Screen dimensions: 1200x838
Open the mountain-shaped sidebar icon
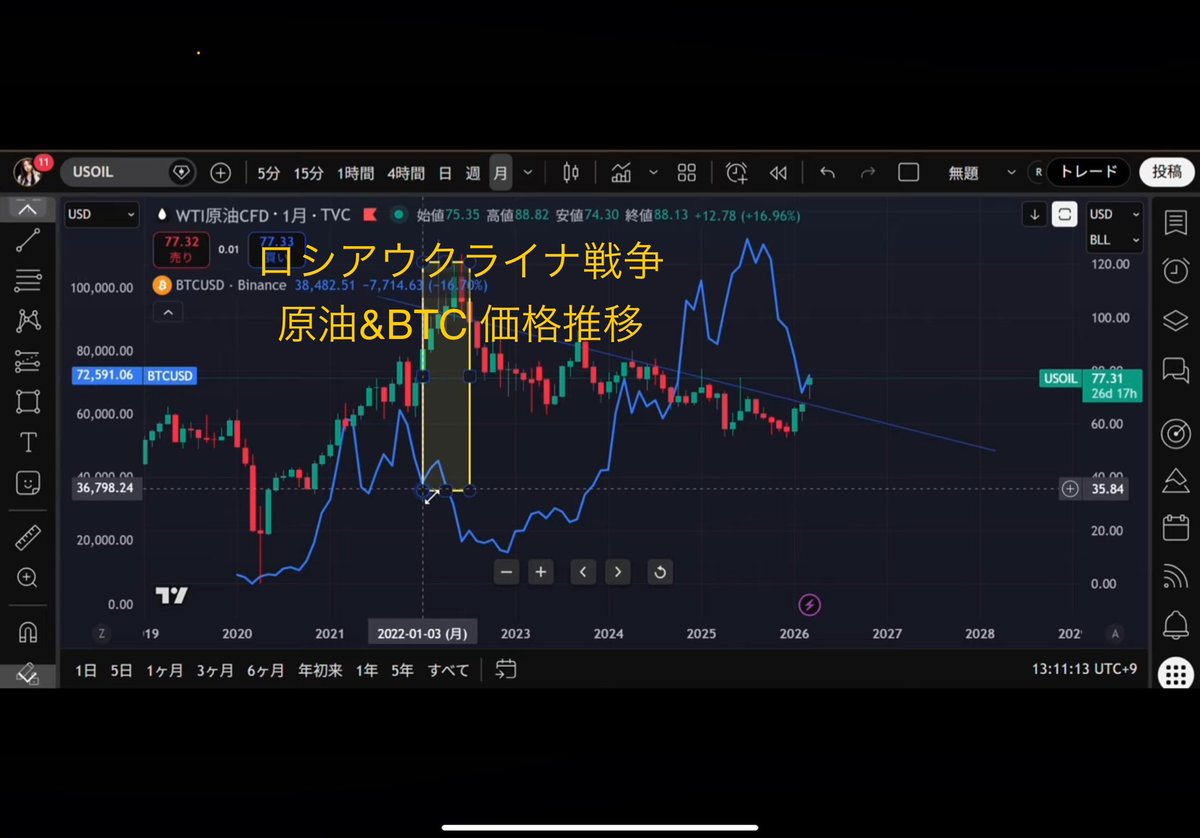tap(1174, 480)
